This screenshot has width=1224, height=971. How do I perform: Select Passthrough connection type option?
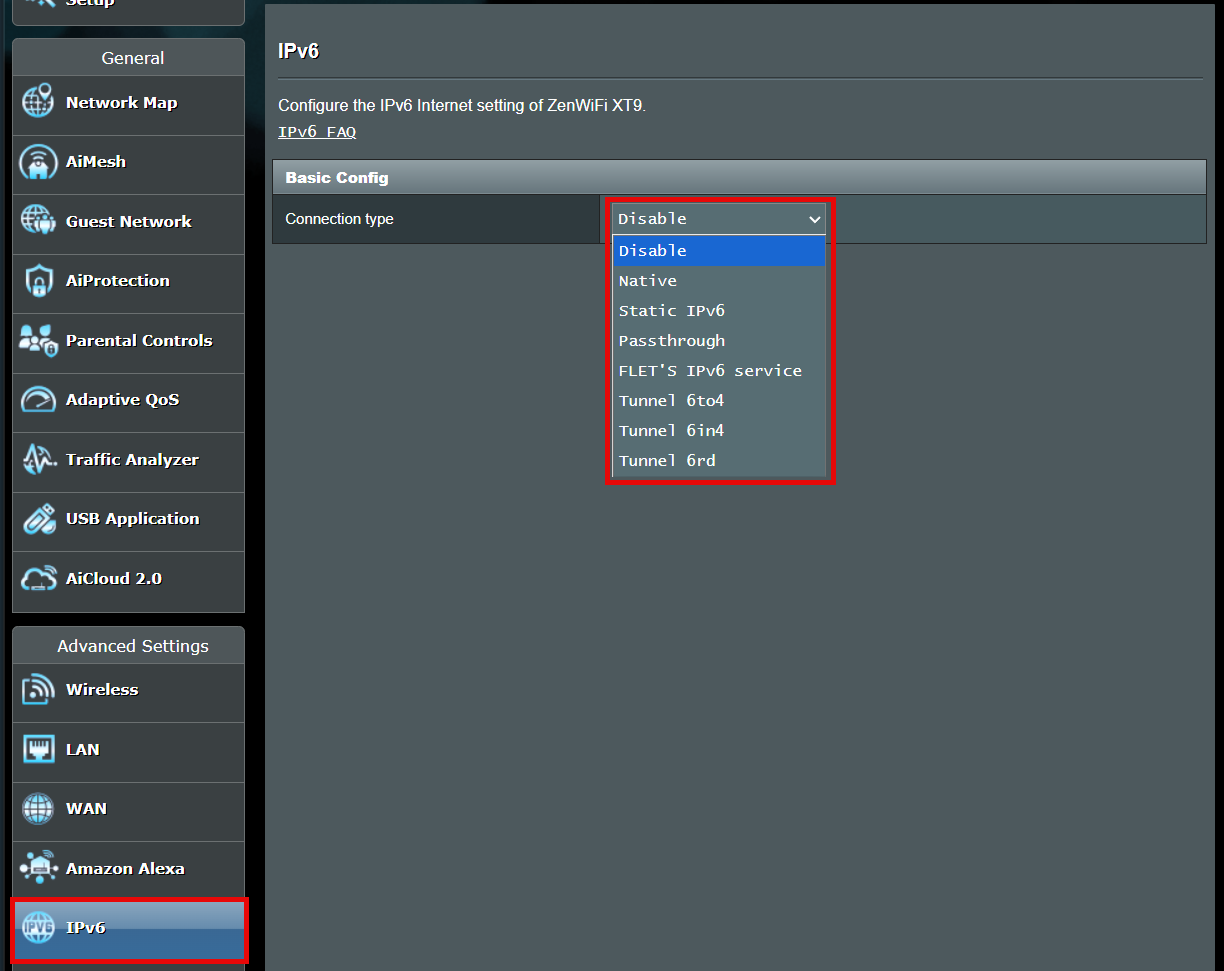tap(672, 341)
